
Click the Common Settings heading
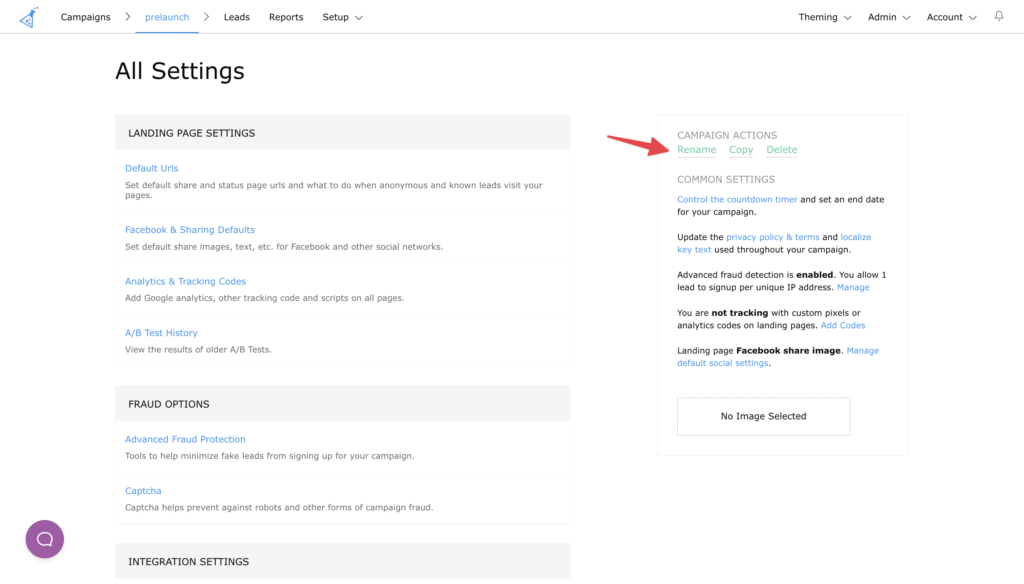click(x=726, y=179)
